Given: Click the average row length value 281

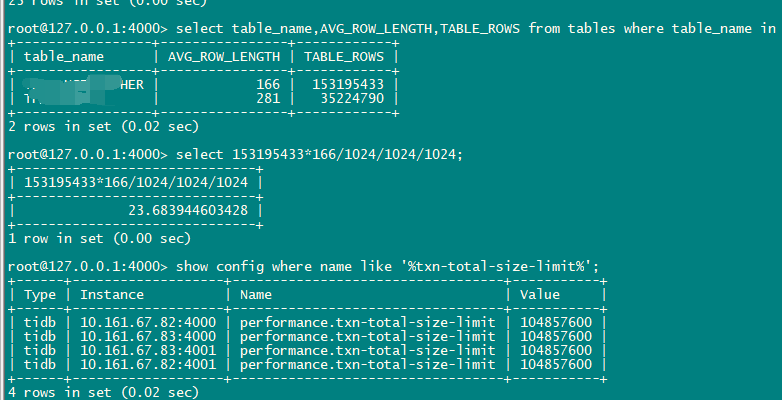Looking at the screenshot, I should tap(268, 98).
